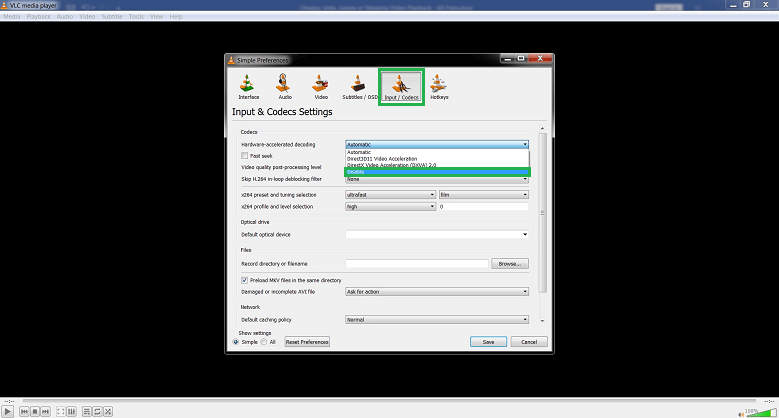Select the All show settings radio
Viewport: 779px width, 418px height.
coord(264,342)
